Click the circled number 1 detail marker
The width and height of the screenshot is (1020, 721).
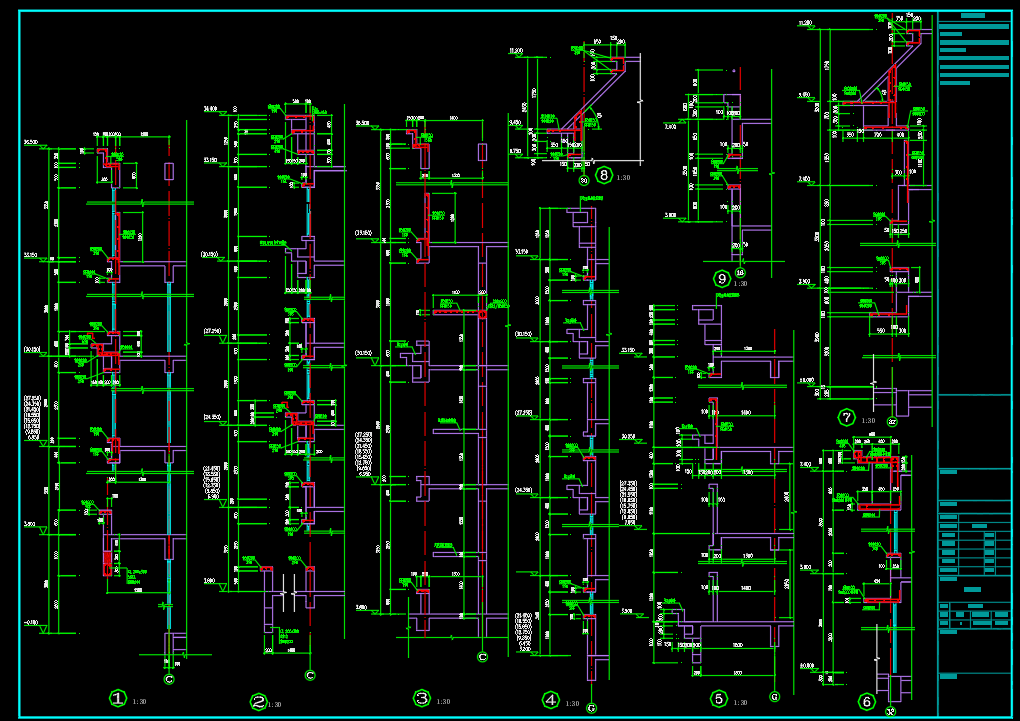pos(118,699)
